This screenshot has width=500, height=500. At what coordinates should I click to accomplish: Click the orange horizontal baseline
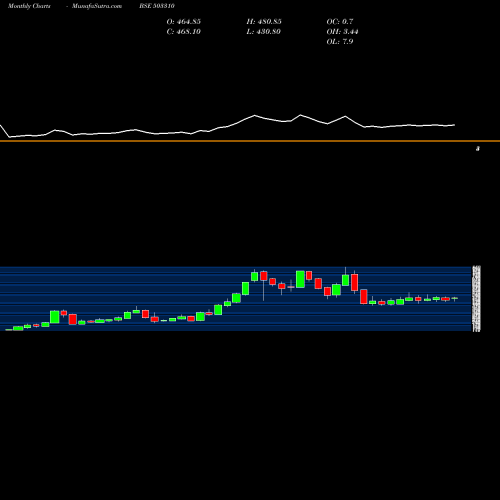click(x=250, y=141)
